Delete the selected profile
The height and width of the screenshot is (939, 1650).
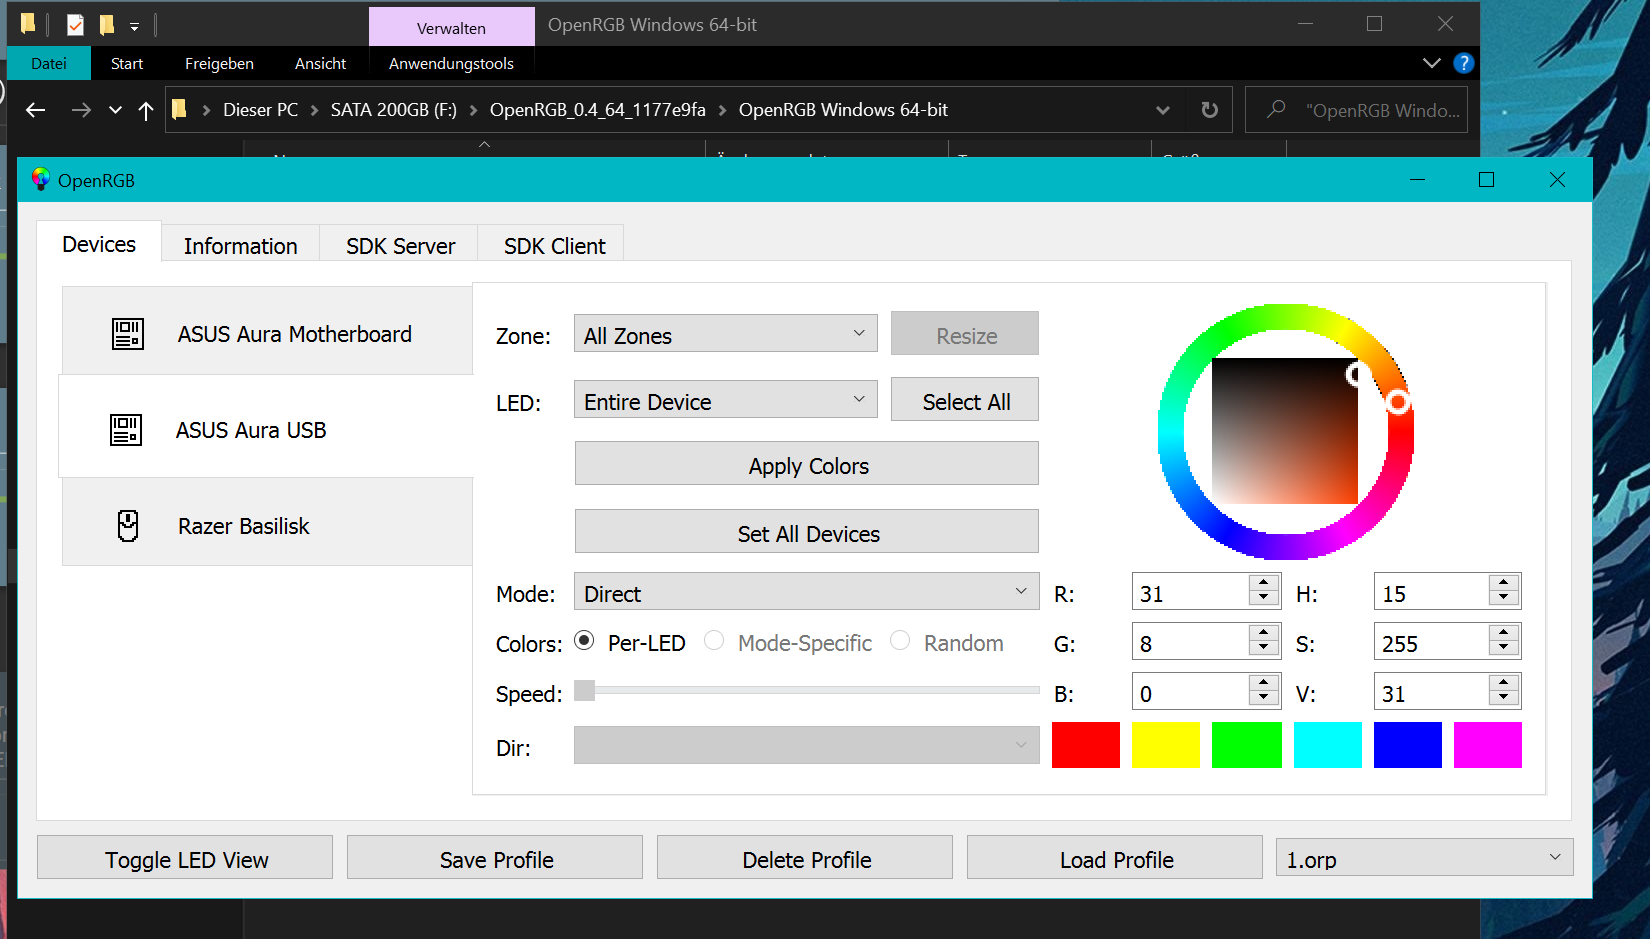tap(805, 858)
